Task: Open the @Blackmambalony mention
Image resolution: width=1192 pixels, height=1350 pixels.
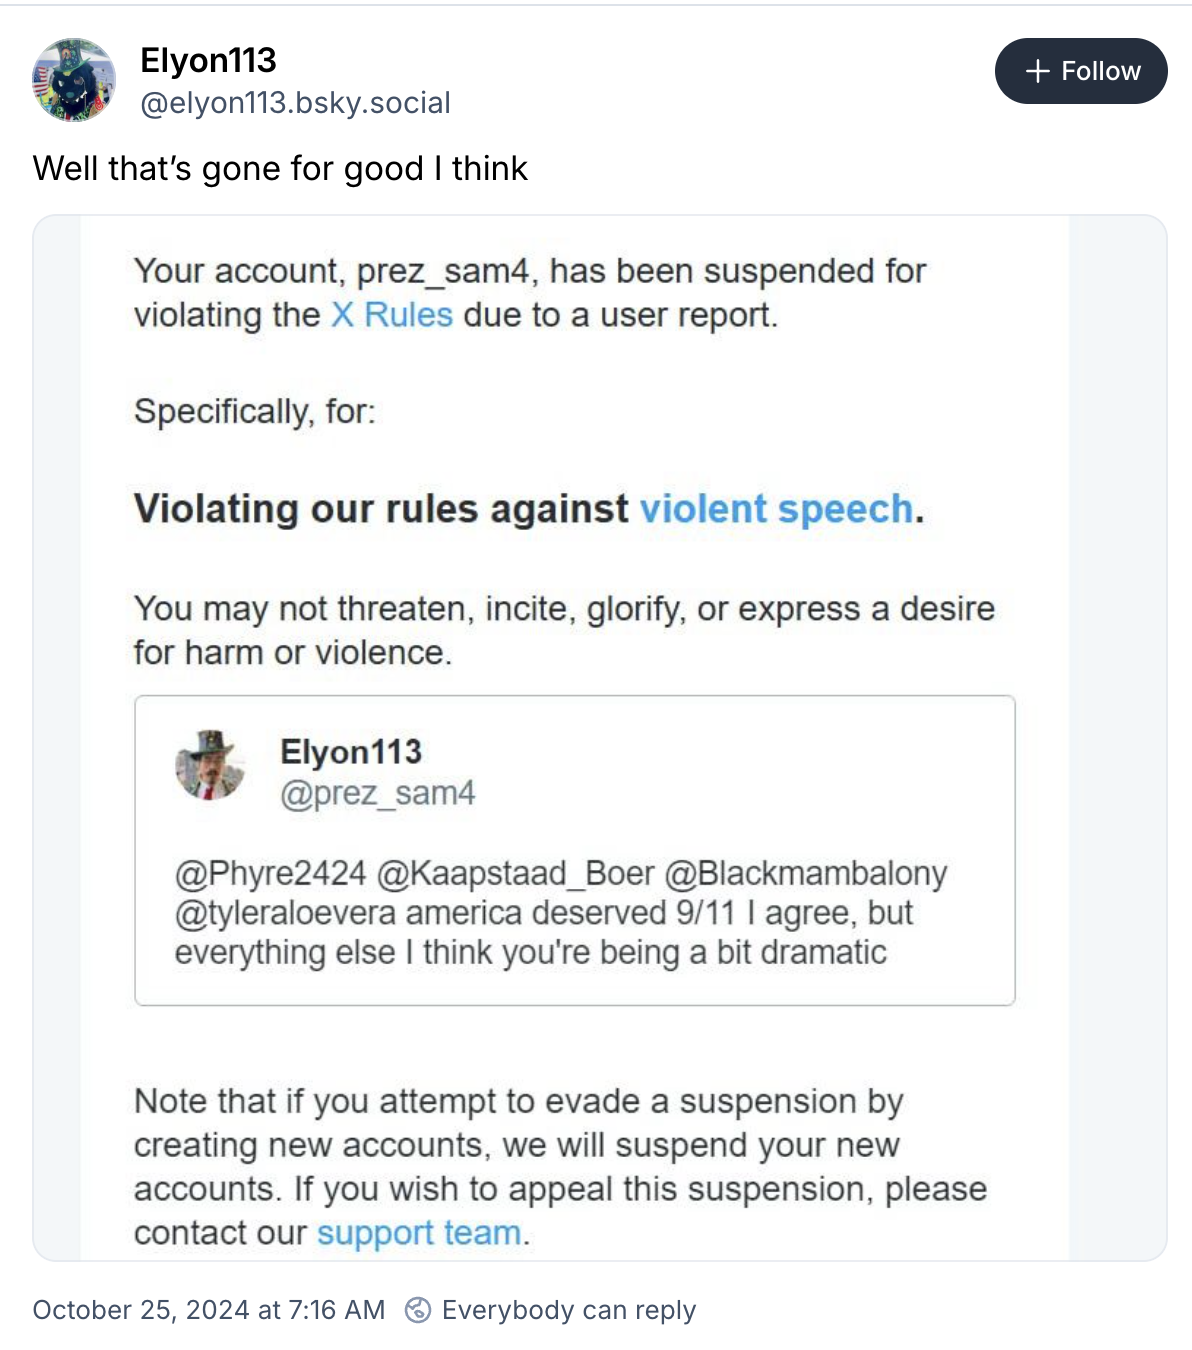Action: pos(806,873)
